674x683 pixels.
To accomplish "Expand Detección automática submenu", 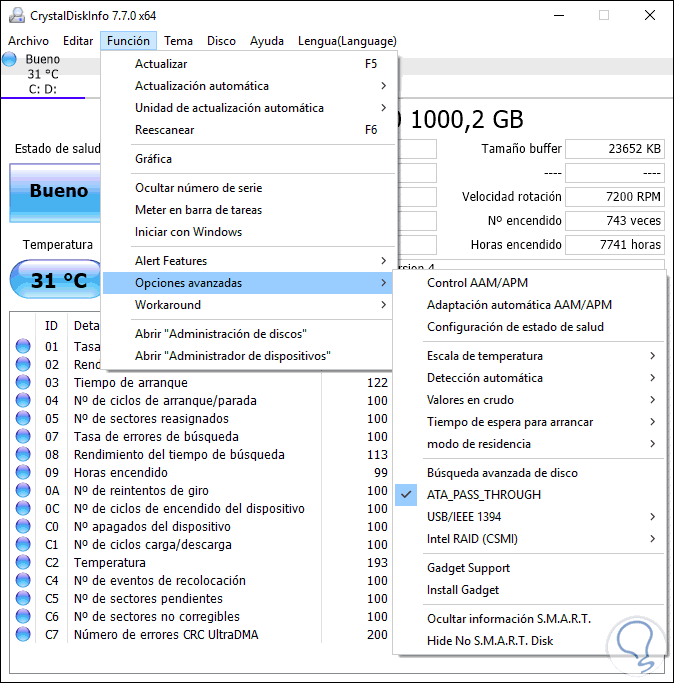I will coord(529,378).
